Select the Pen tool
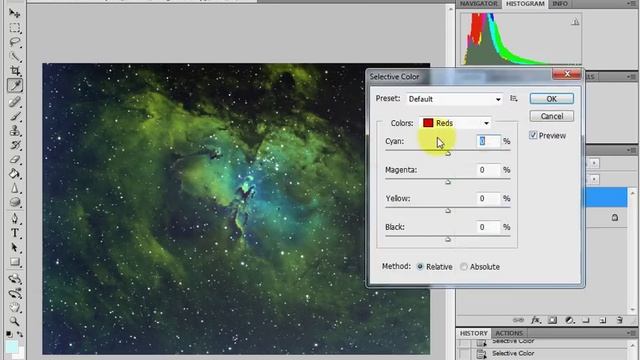 click(x=15, y=219)
